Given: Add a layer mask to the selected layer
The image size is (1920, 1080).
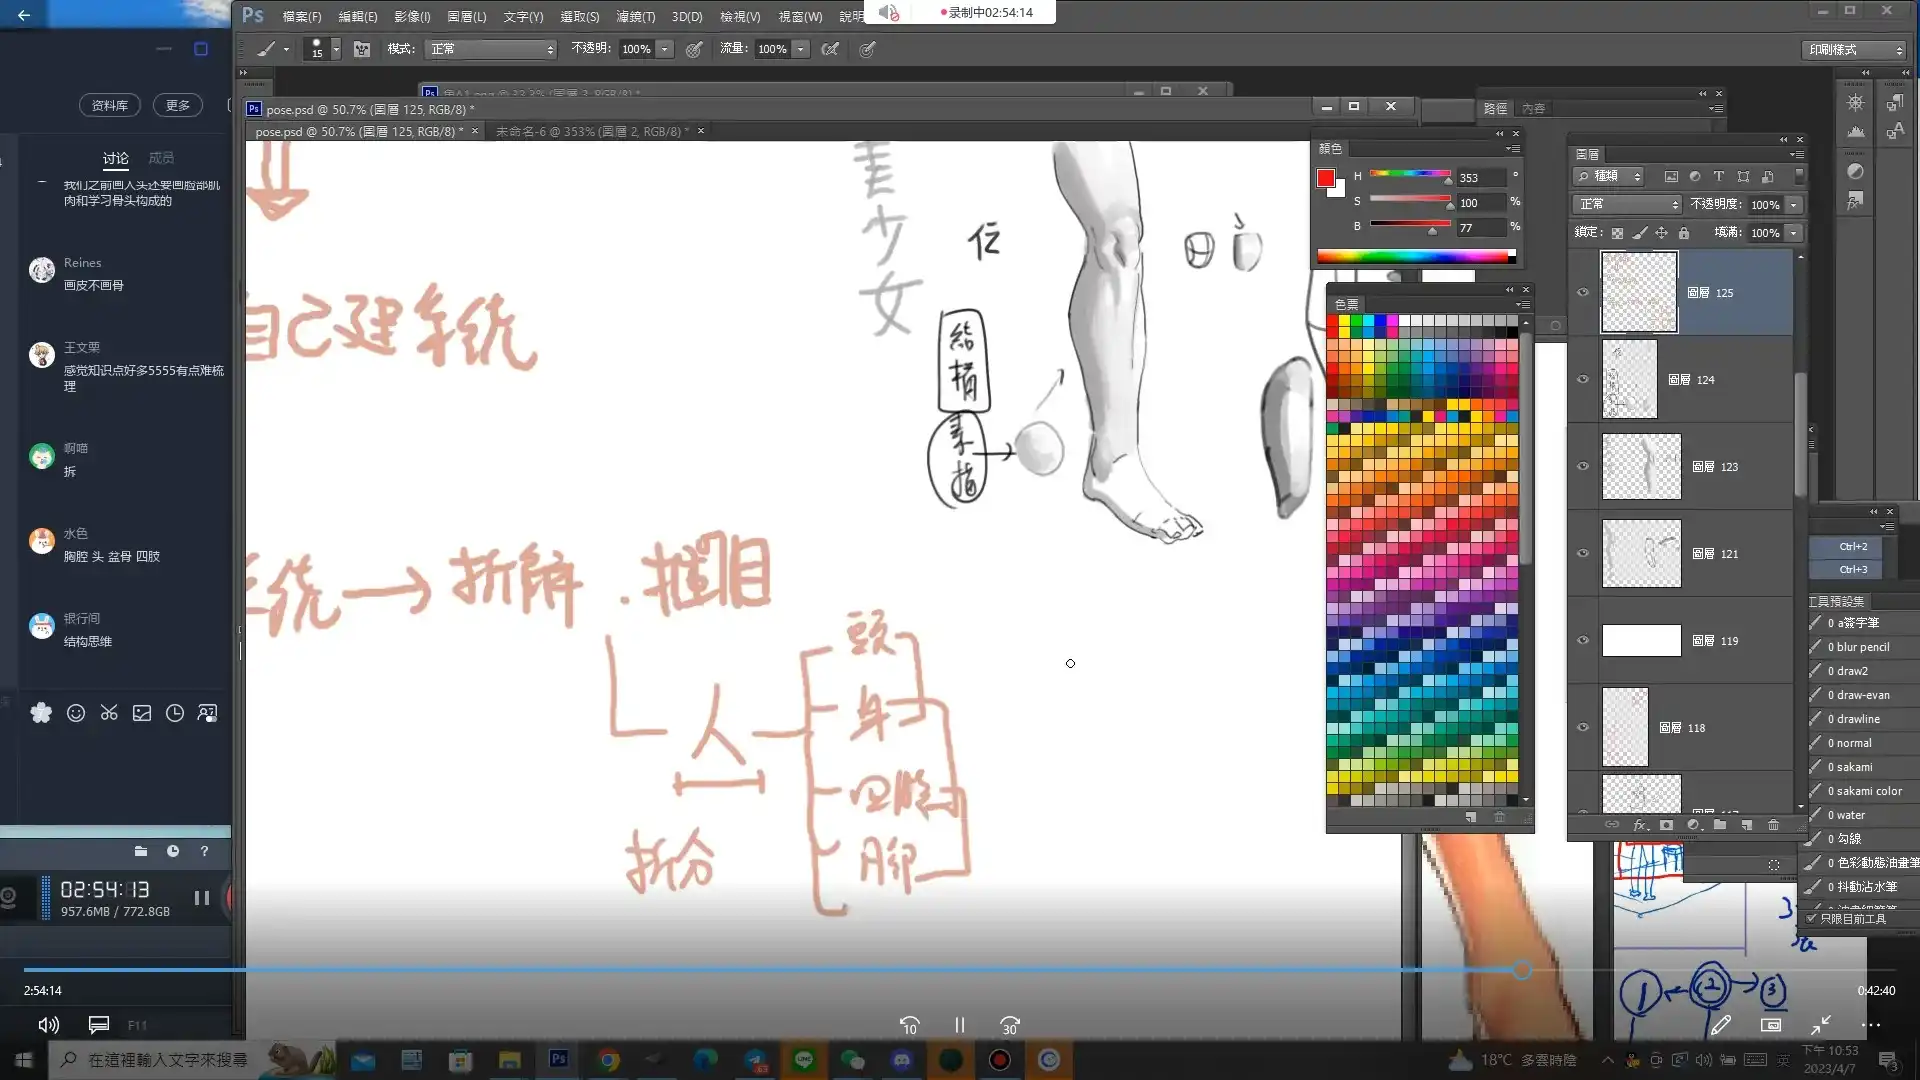Looking at the screenshot, I should click(1665, 825).
